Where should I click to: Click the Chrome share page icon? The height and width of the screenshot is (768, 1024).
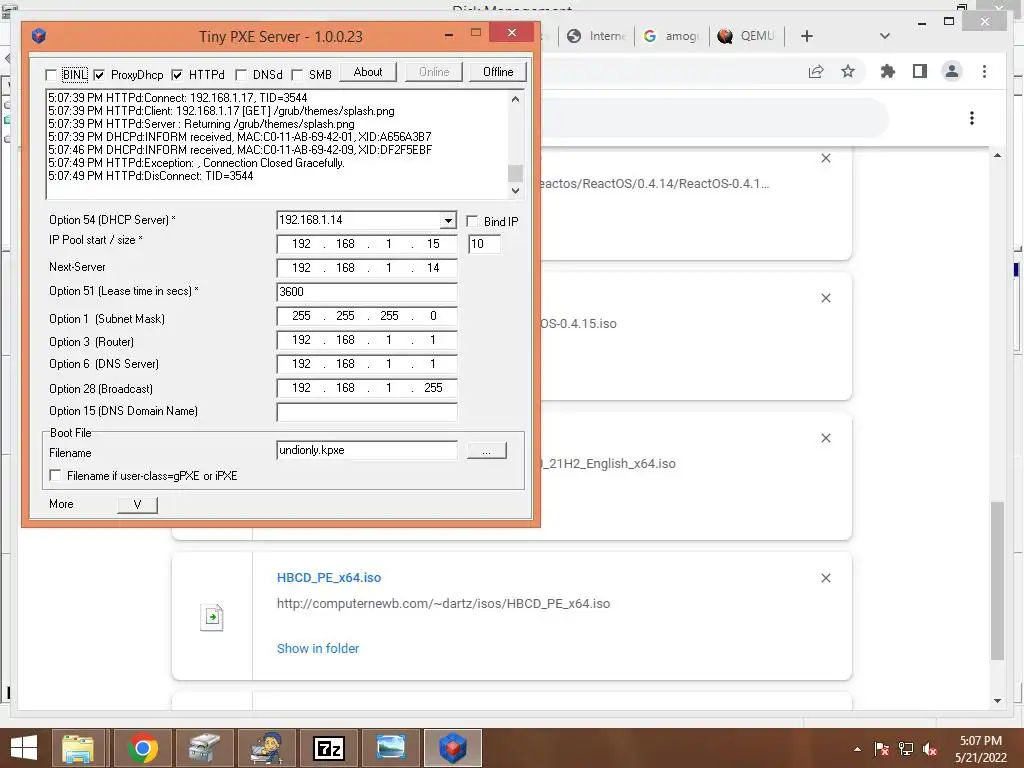(816, 72)
